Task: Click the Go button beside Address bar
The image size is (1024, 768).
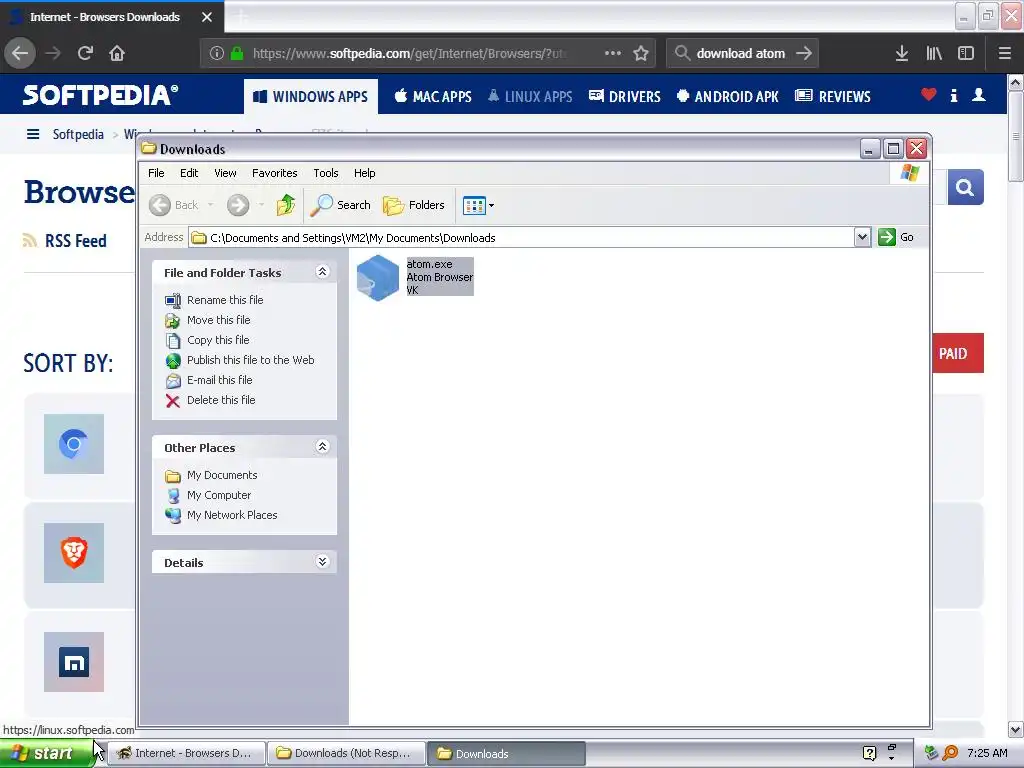Action: click(896, 237)
